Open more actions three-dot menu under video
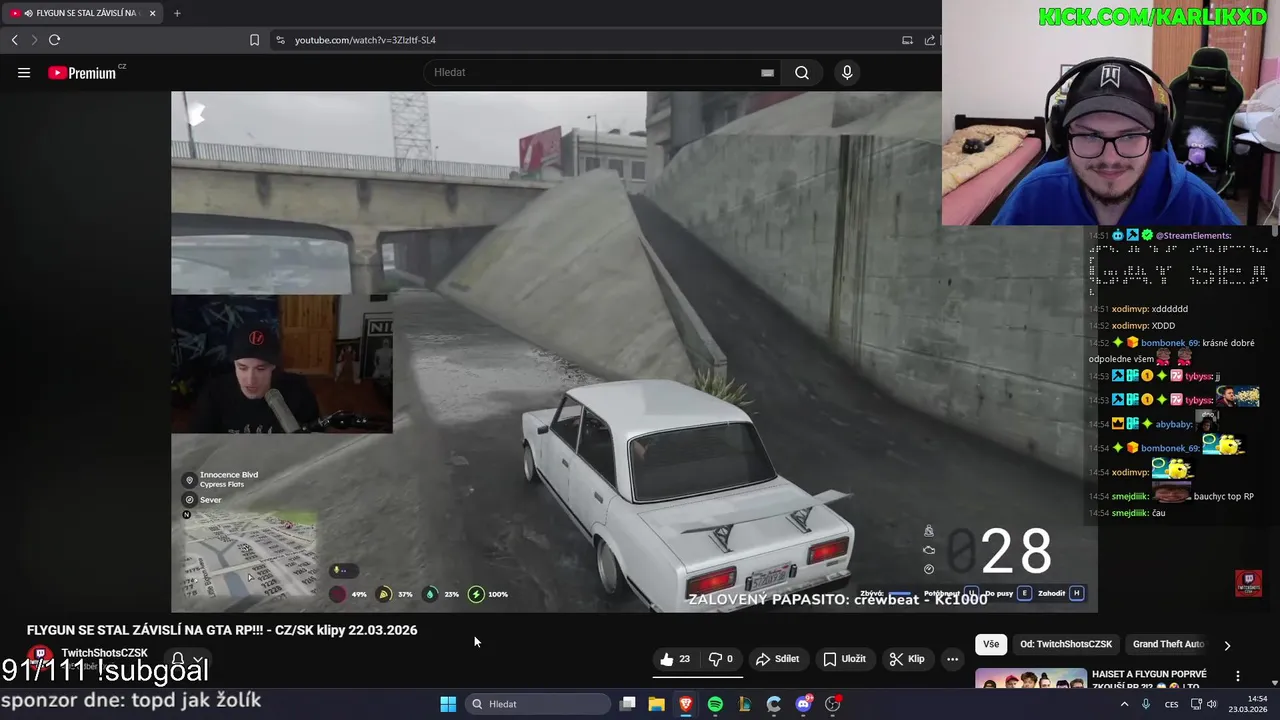 [x=952, y=659]
